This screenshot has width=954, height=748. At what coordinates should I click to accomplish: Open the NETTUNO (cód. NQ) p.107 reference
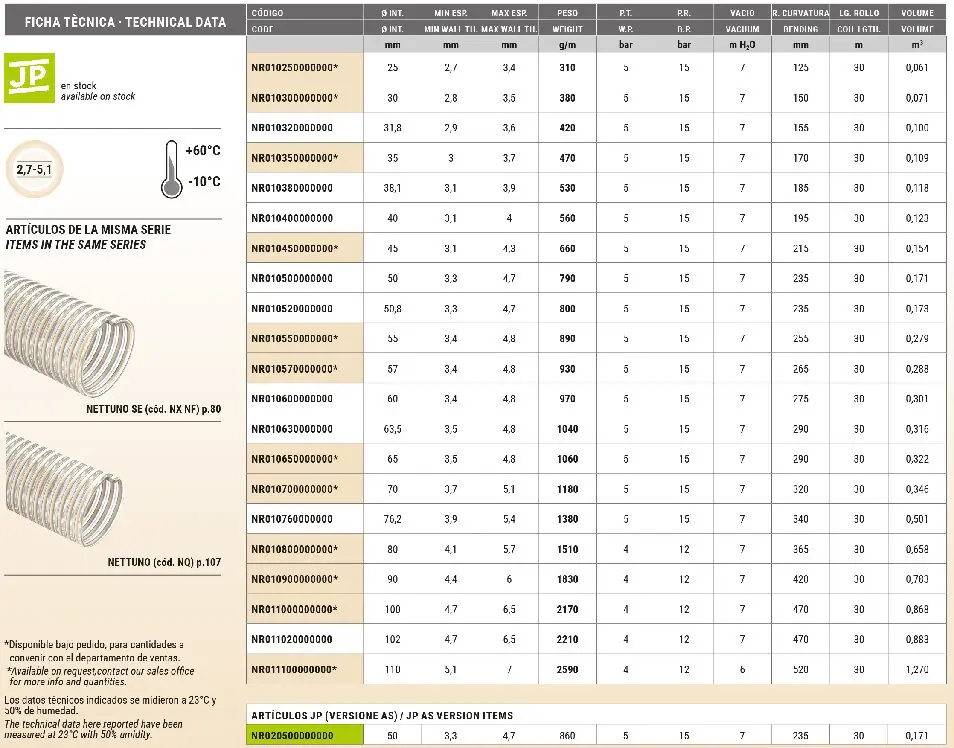point(164,562)
